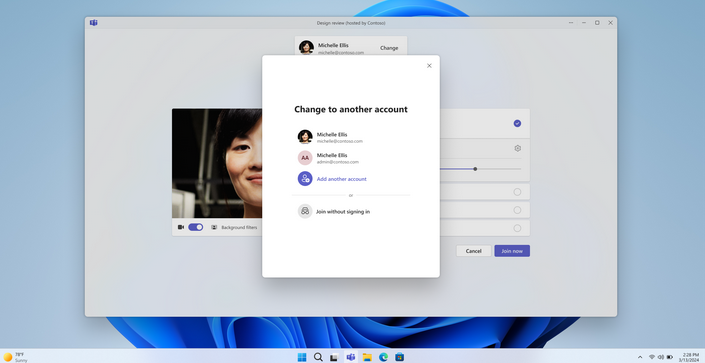Click the Design review window title text

tap(351, 23)
